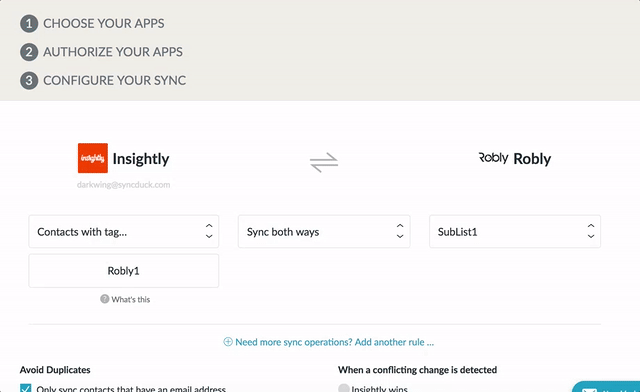Click the step 3 number badge
Screen dimensions: 640x392
pyautogui.click(x=29, y=81)
